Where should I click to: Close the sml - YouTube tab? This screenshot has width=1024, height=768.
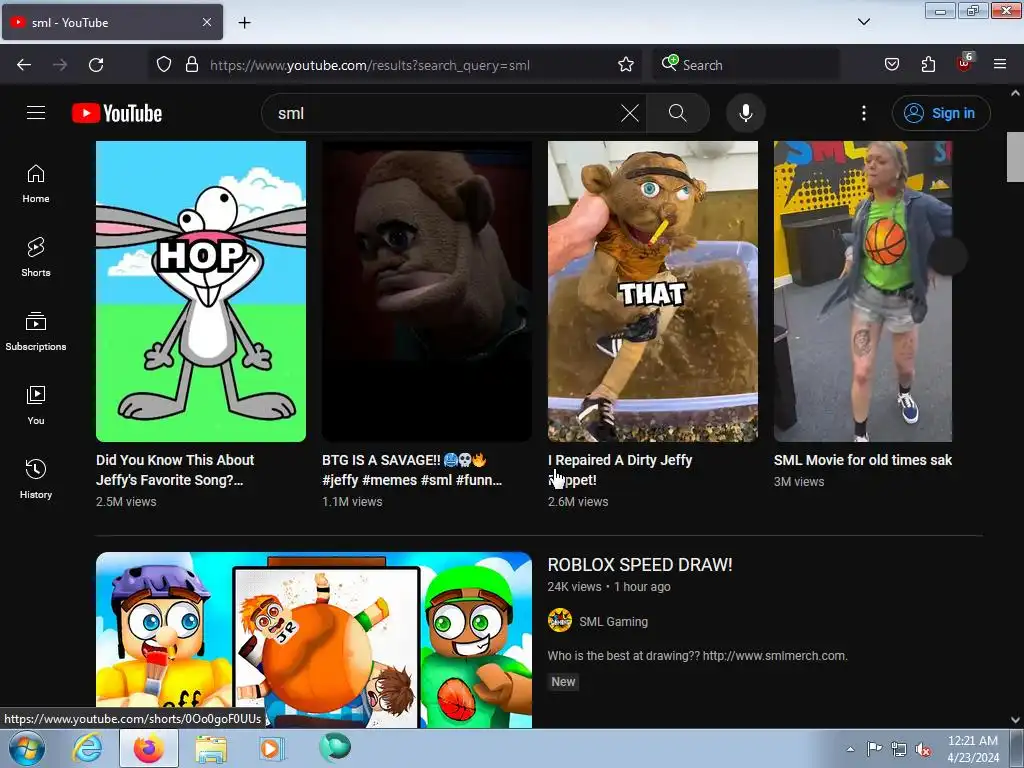coord(206,22)
